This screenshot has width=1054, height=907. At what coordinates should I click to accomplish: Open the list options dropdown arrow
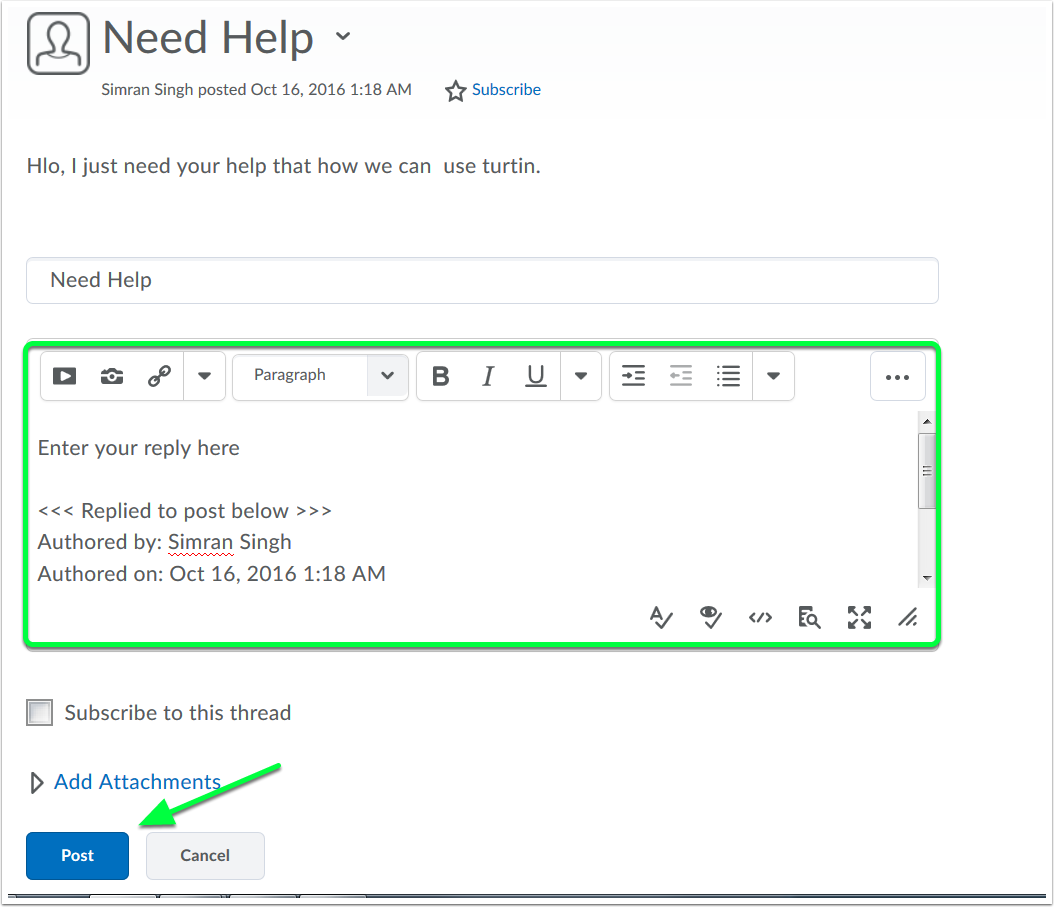pos(773,376)
